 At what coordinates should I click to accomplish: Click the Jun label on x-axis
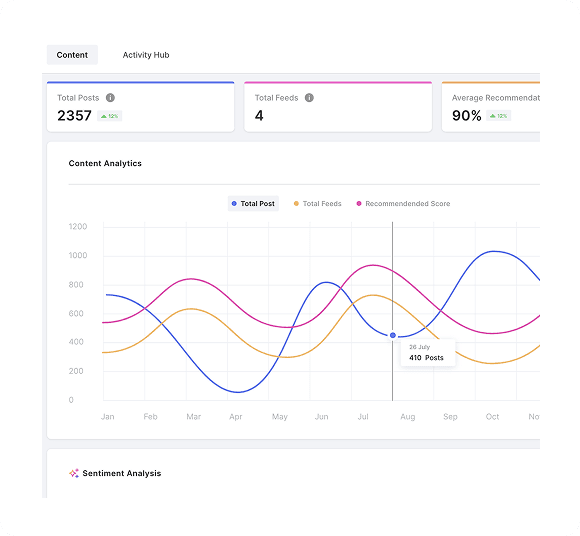coord(321,417)
